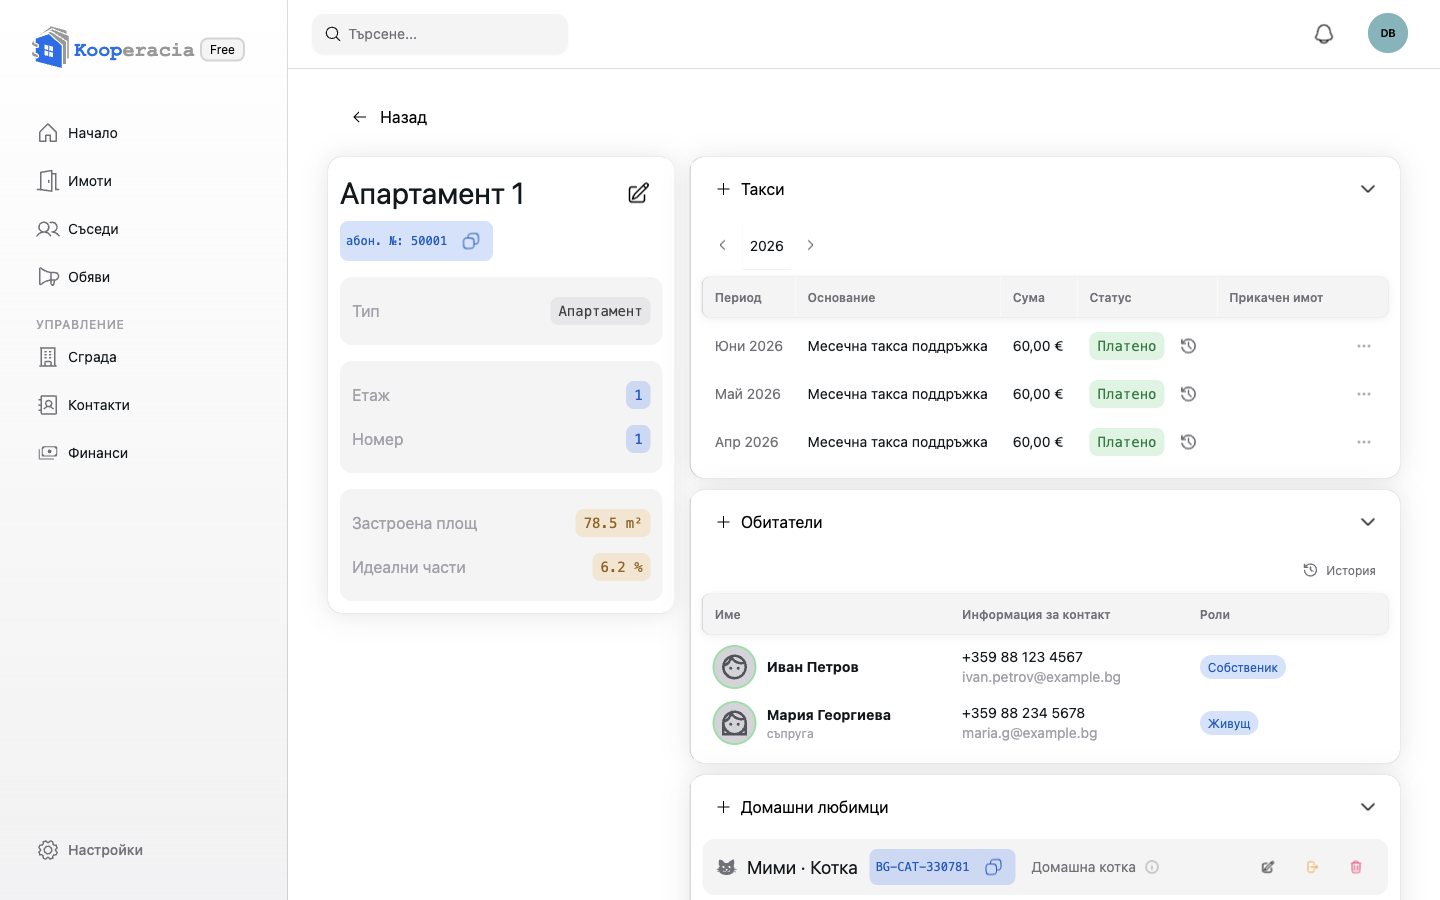Add a new fee with the Такси plus

coord(723,189)
